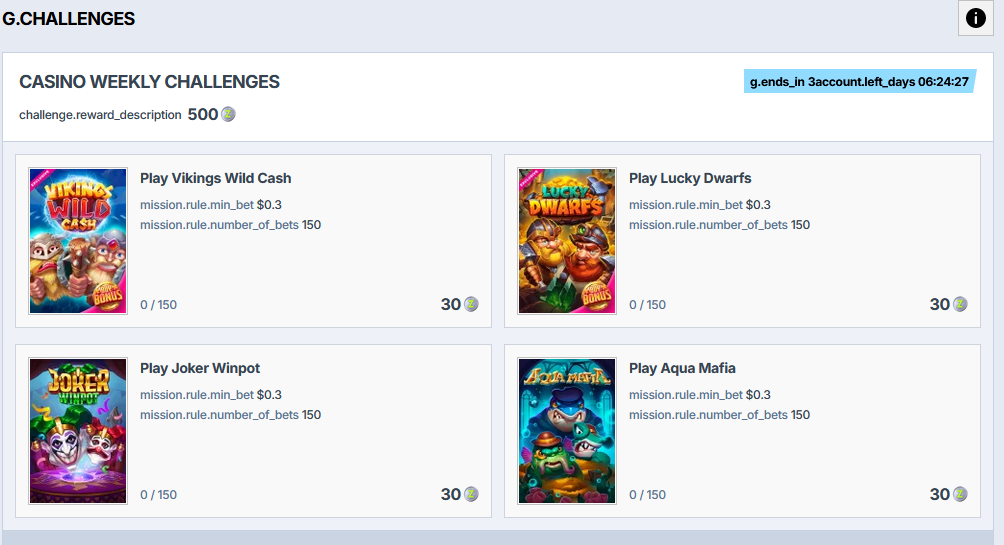Viewport: 1004px width, 545px height.
Task: Click the coin icon on Lucky Dwarfs card
Action: [960, 304]
